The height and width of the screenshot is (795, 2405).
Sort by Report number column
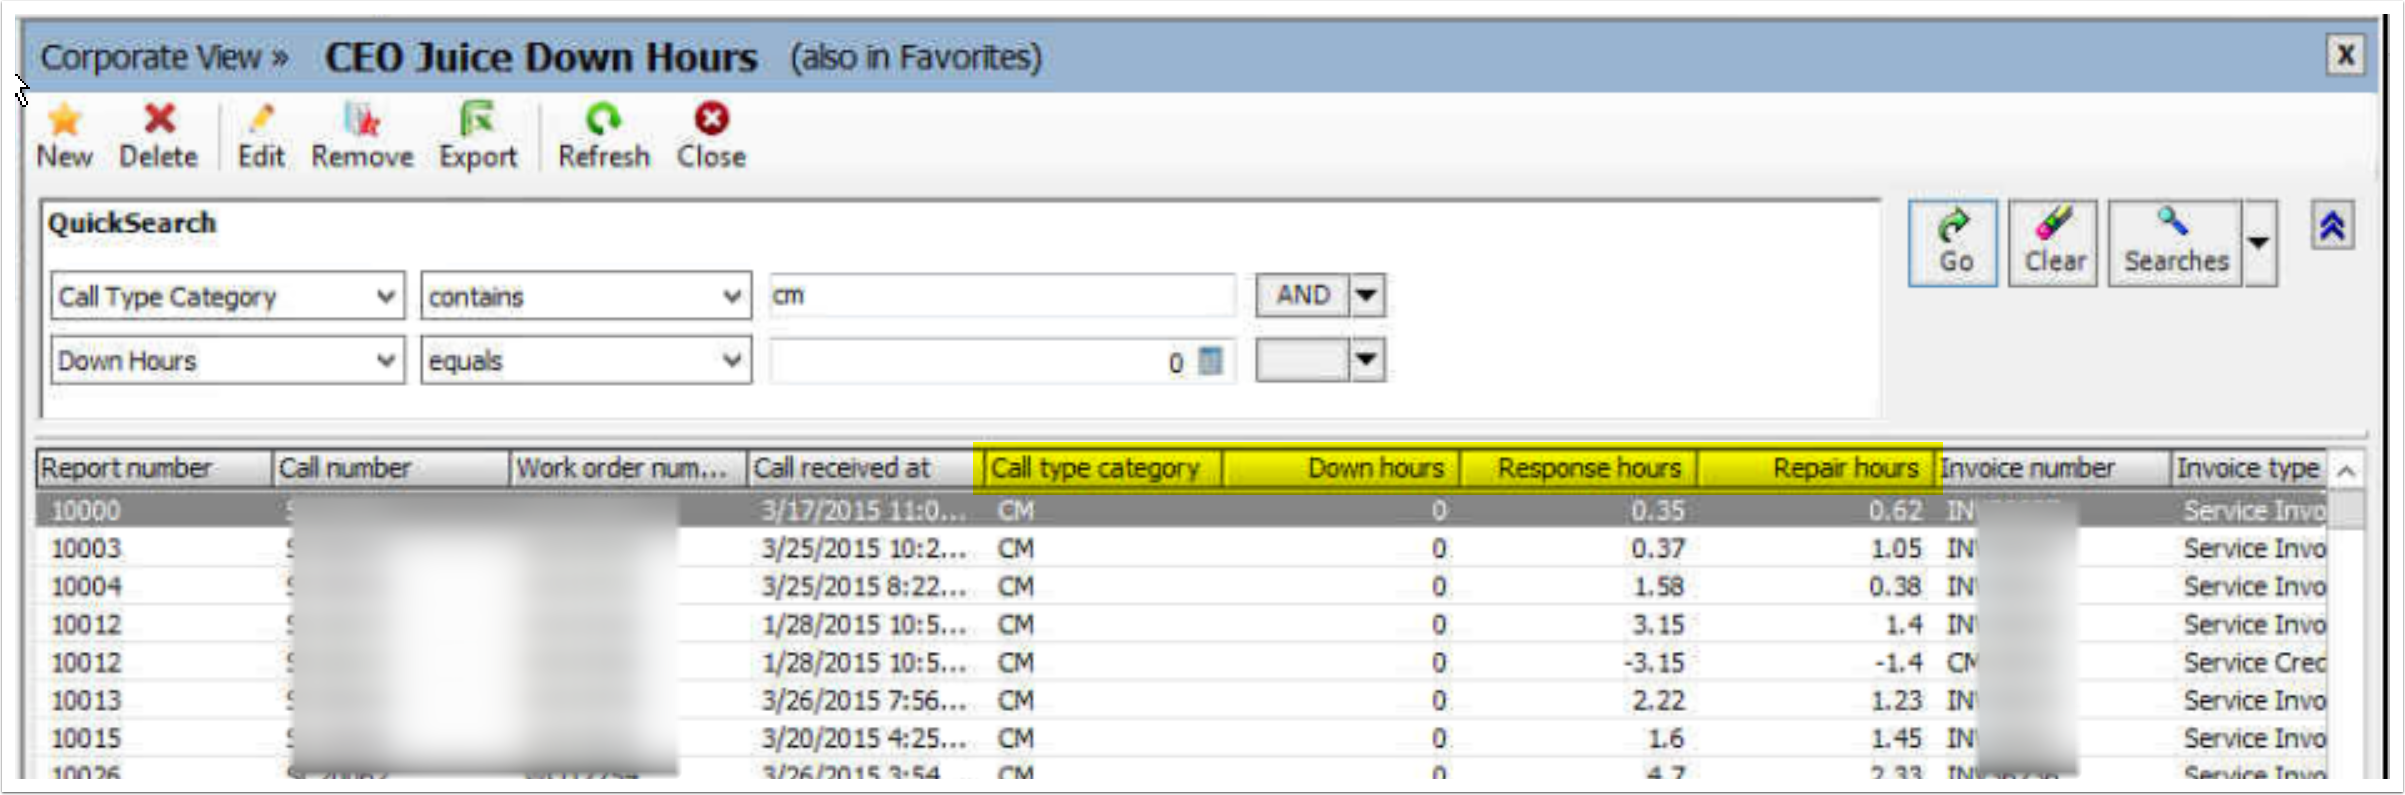coord(154,468)
